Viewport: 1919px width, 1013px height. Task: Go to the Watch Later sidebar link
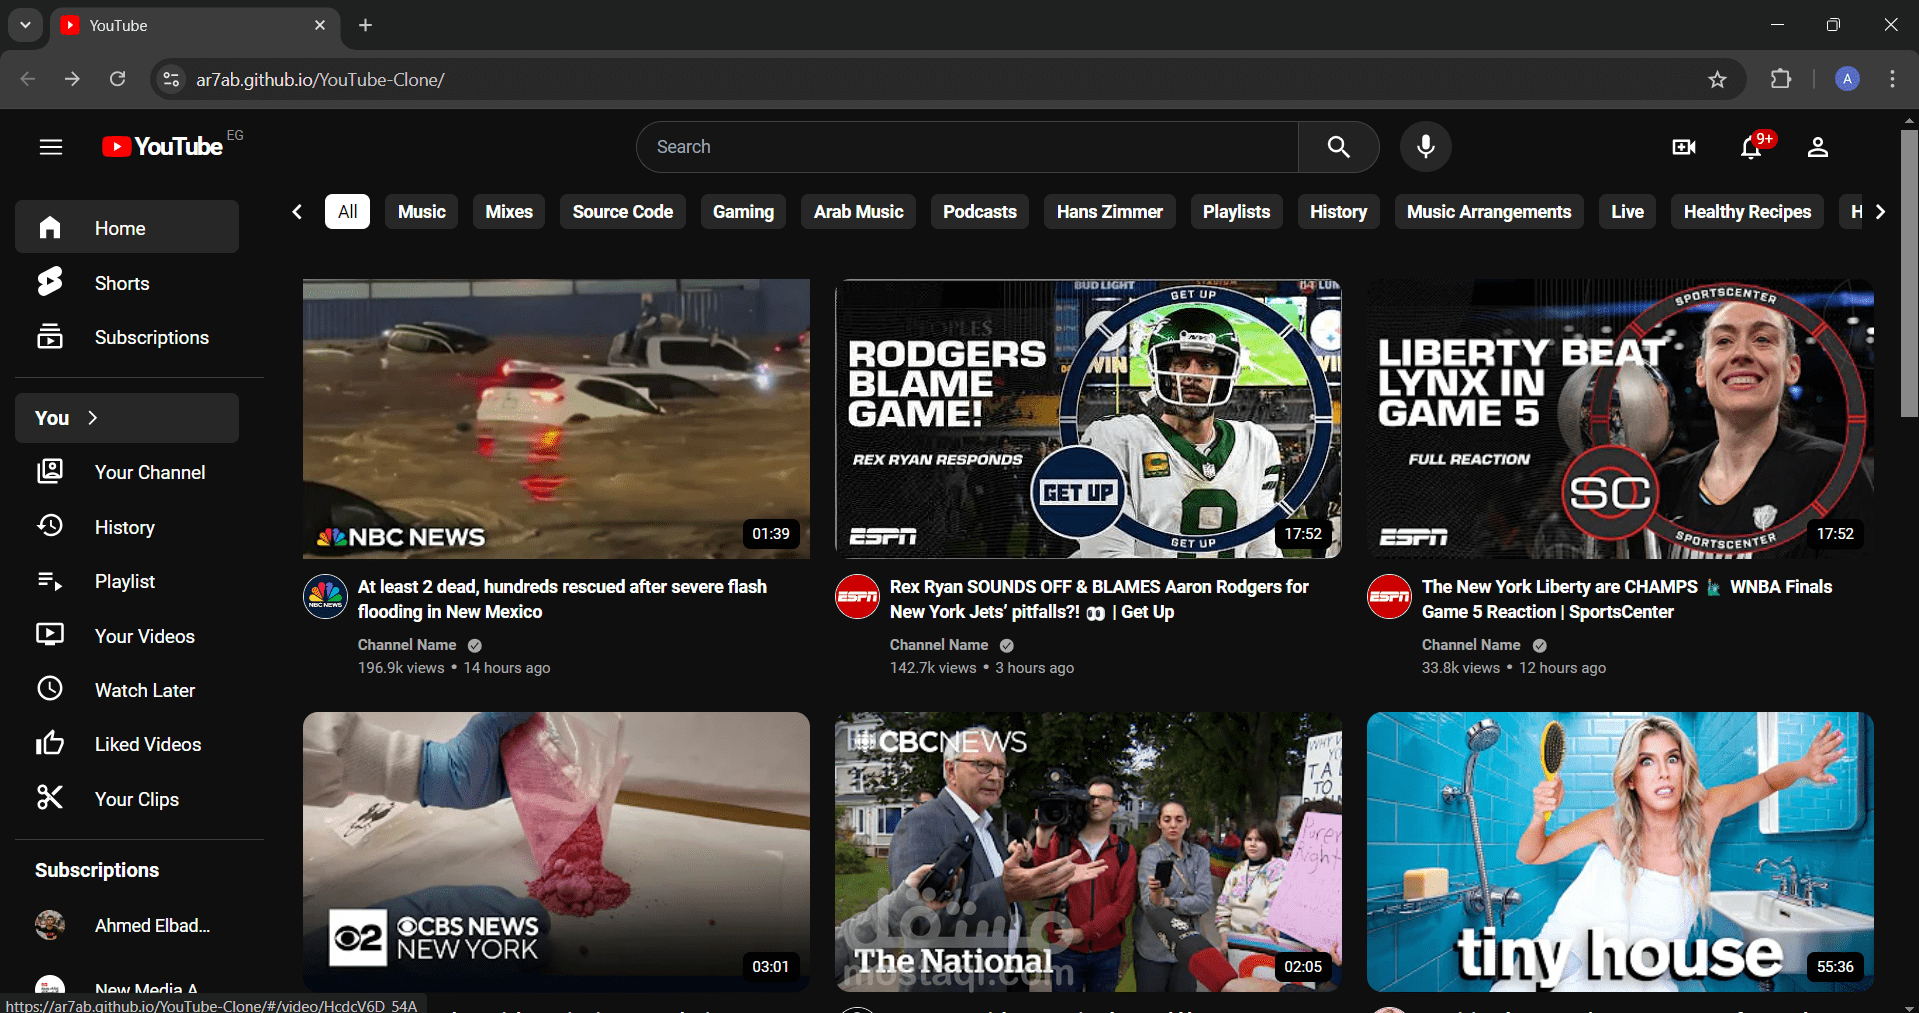tap(127, 689)
